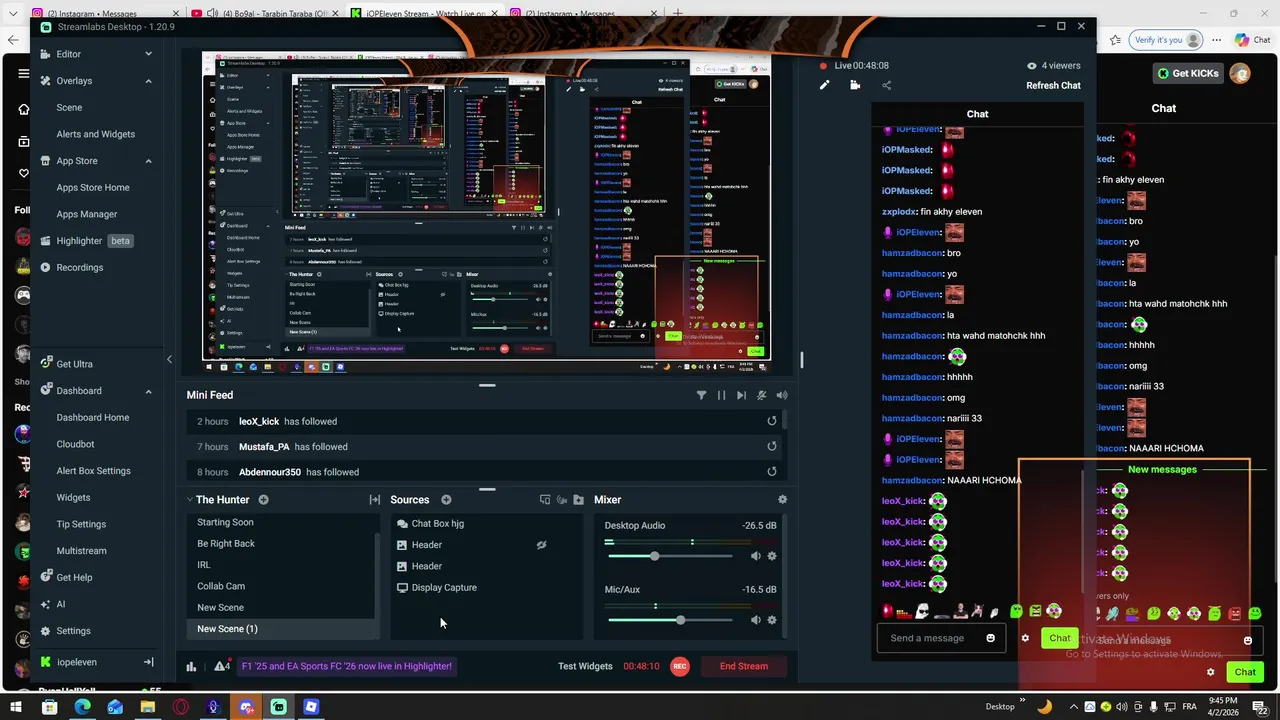Collapse the Dashboard sidebar section
Viewport: 1280px width, 720px height.
pos(148,391)
